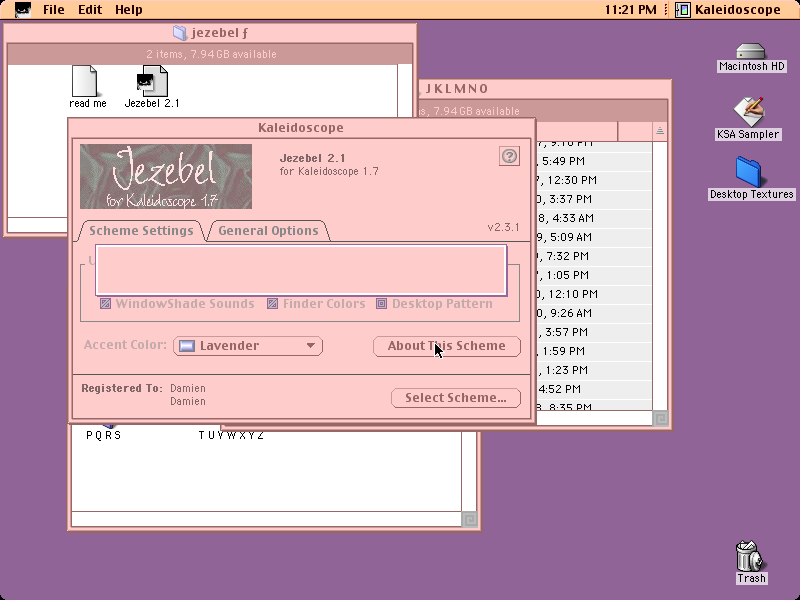
Task: Select the Trash icon
Action: [750, 556]
